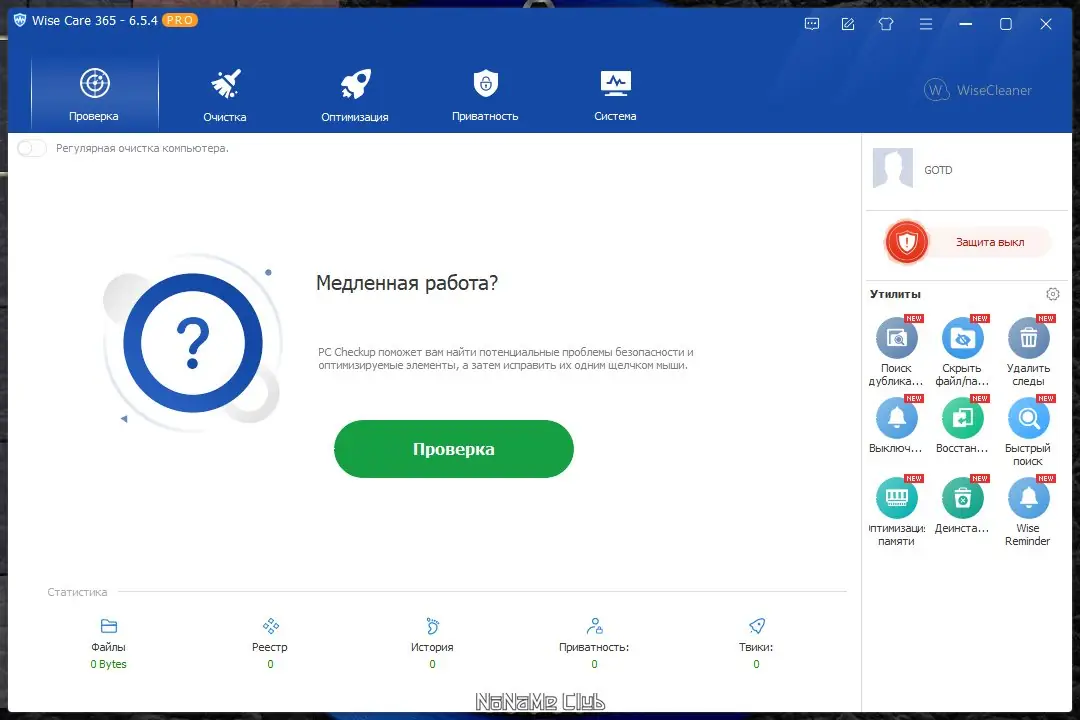1080x720 pixels.
Task: Launch the Восстановление data recovery tool
Action: pyautogui.click(x=961, y=420)
